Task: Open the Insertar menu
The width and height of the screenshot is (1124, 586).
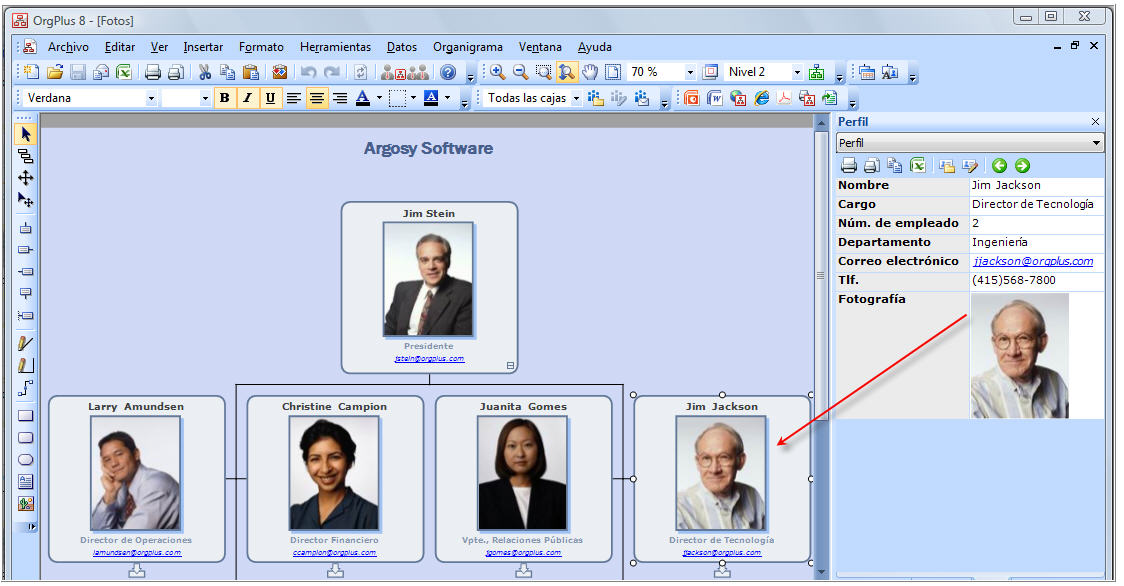Action: click(203, 47)
